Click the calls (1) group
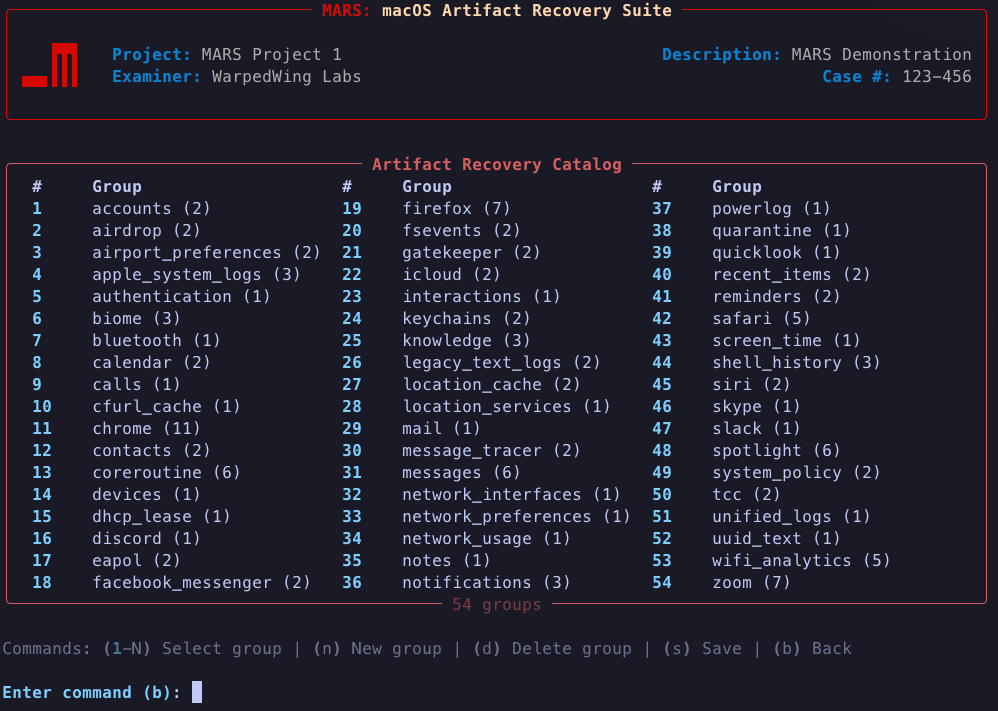 click(x=136, y=384)
